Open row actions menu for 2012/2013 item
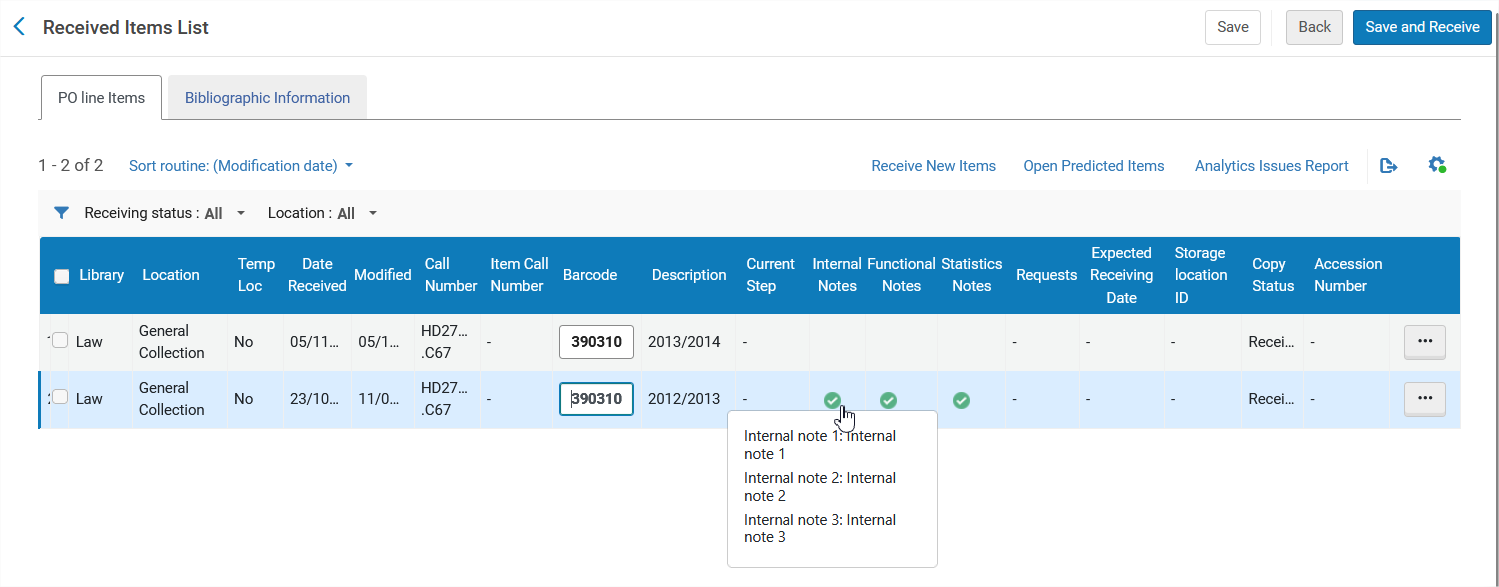 coord(1424,399)
